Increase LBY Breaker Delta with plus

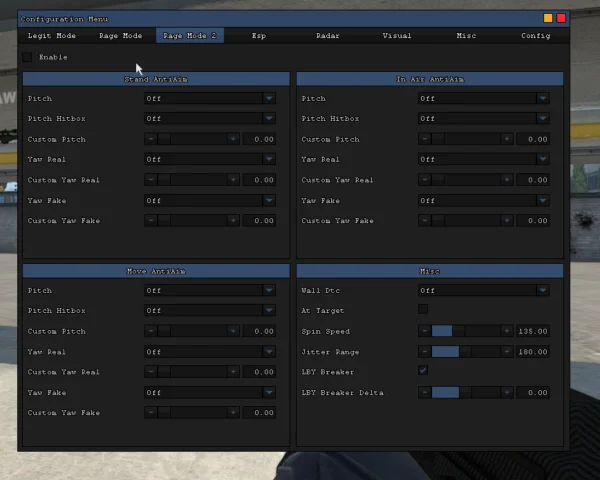pos(507,392)
